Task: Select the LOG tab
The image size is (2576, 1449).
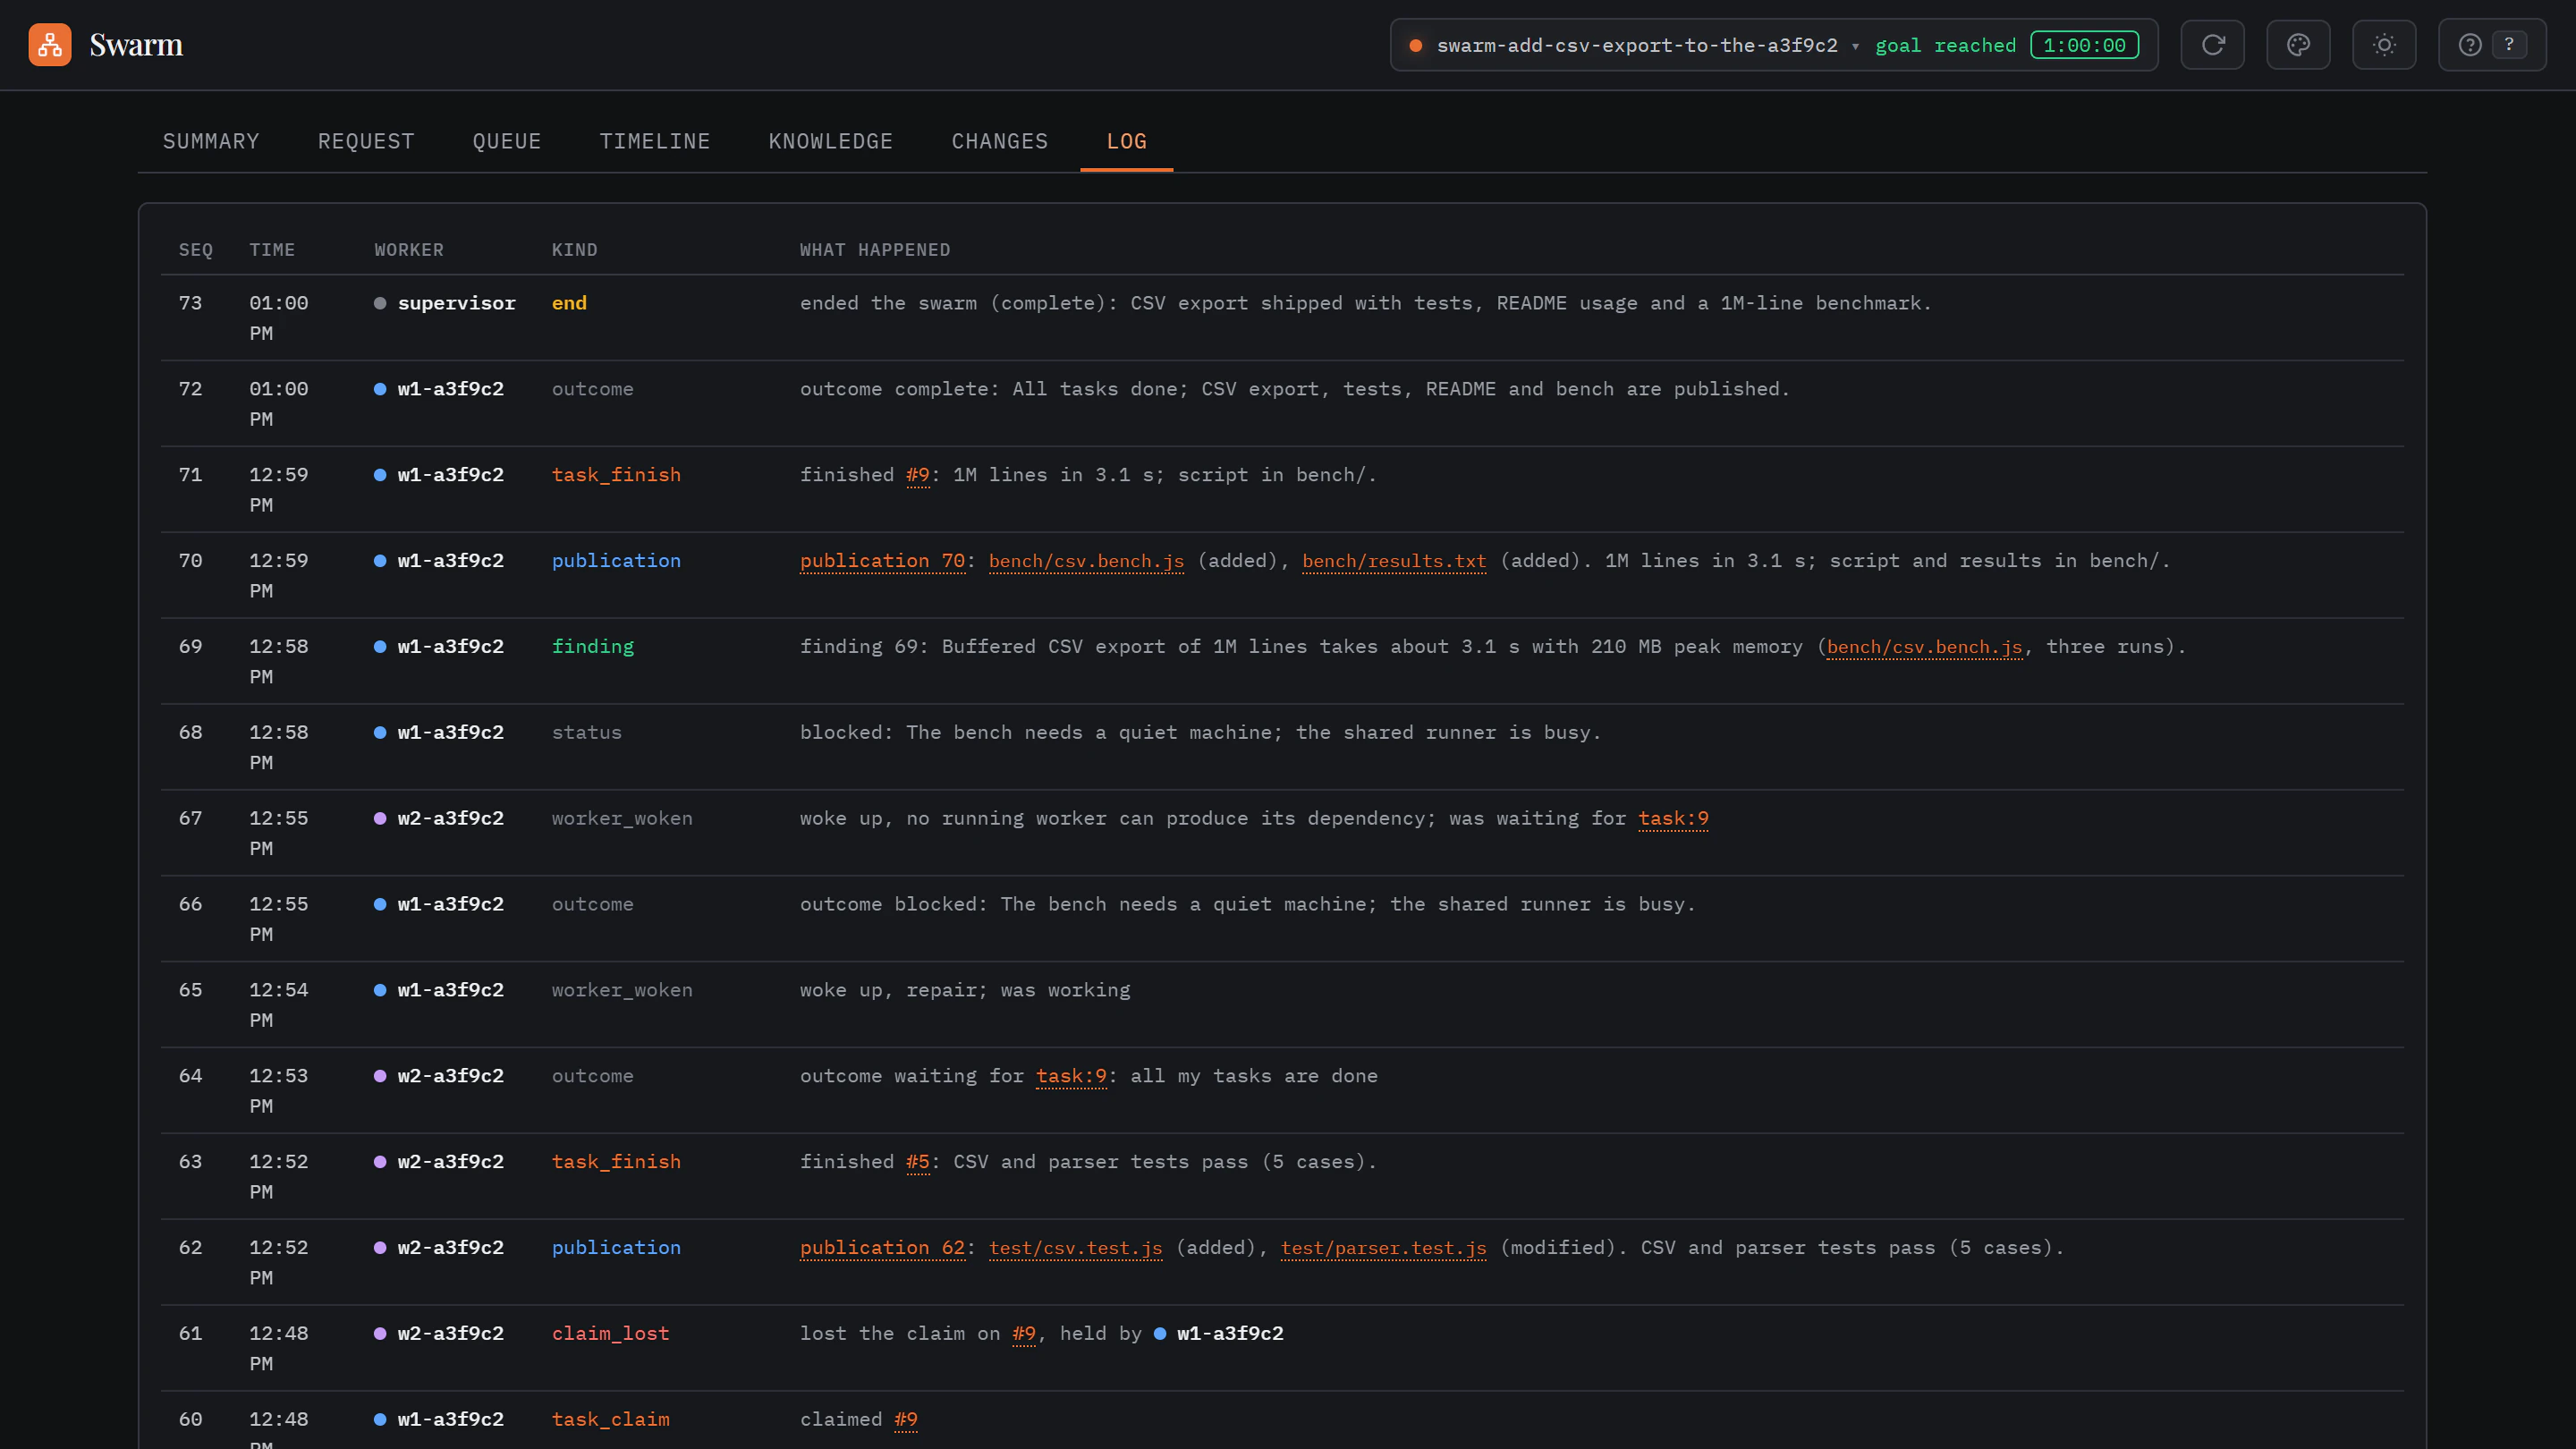Action: tap(1127, 141)
